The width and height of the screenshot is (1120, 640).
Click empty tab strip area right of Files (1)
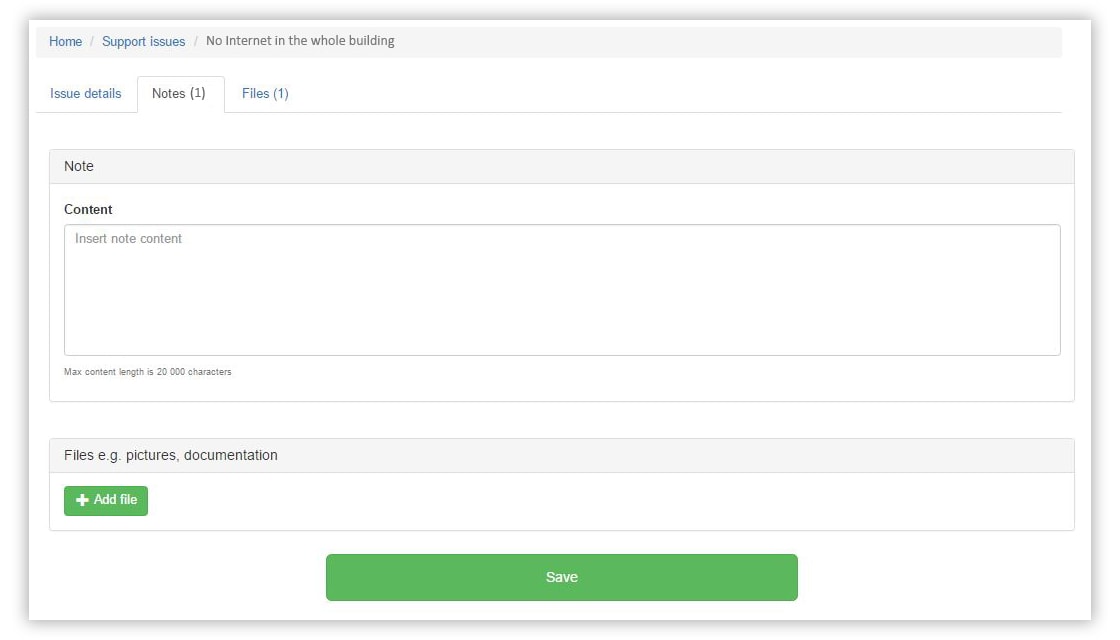[679, 94]
